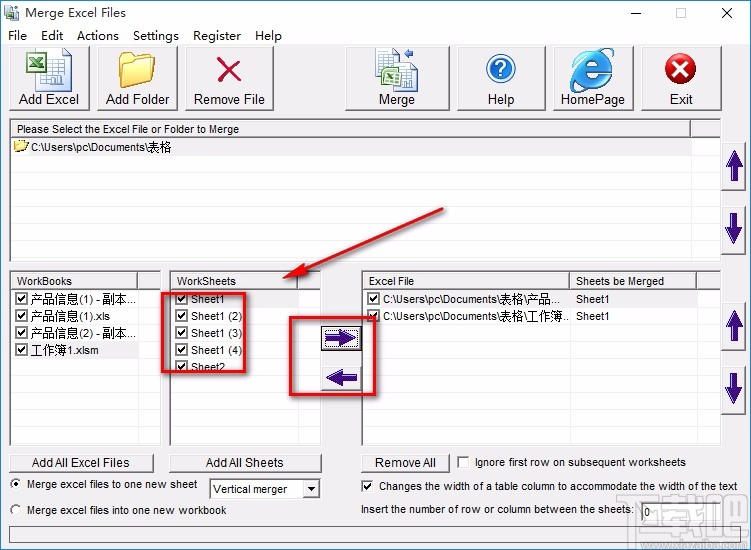Uncheck the Sheet1 (3) worksheet checkbox
The width and height of the screenshot is (751, 550).
[182, 332]
